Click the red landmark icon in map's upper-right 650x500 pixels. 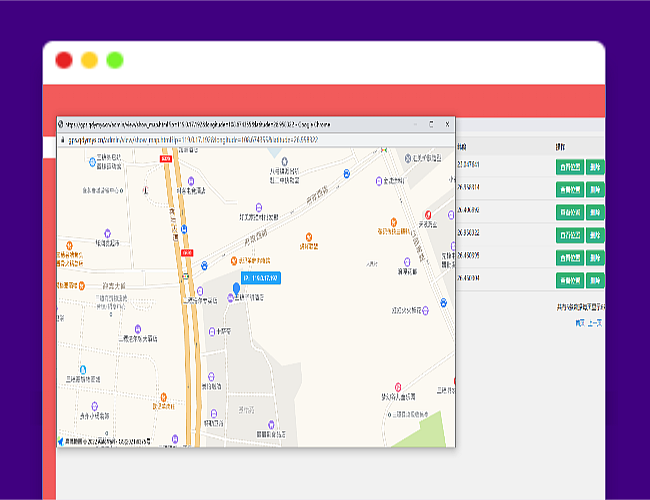[x=428, y=215]
